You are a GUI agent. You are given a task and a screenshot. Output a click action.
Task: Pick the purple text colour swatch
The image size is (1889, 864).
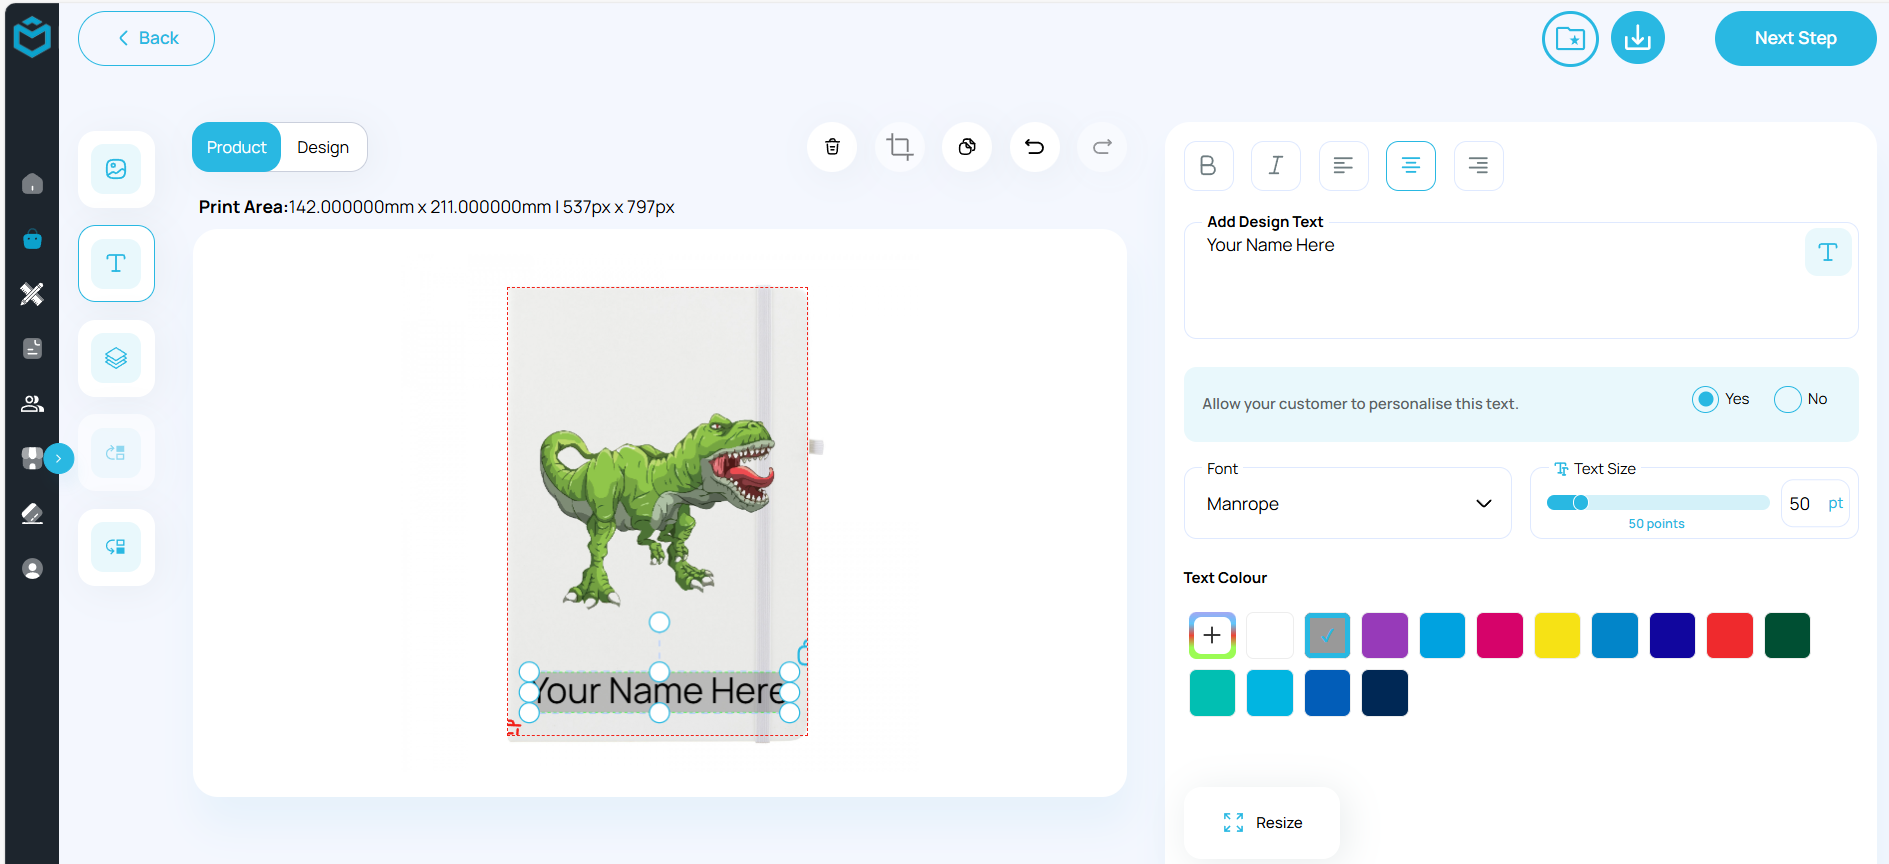[x=1384, y=635]
